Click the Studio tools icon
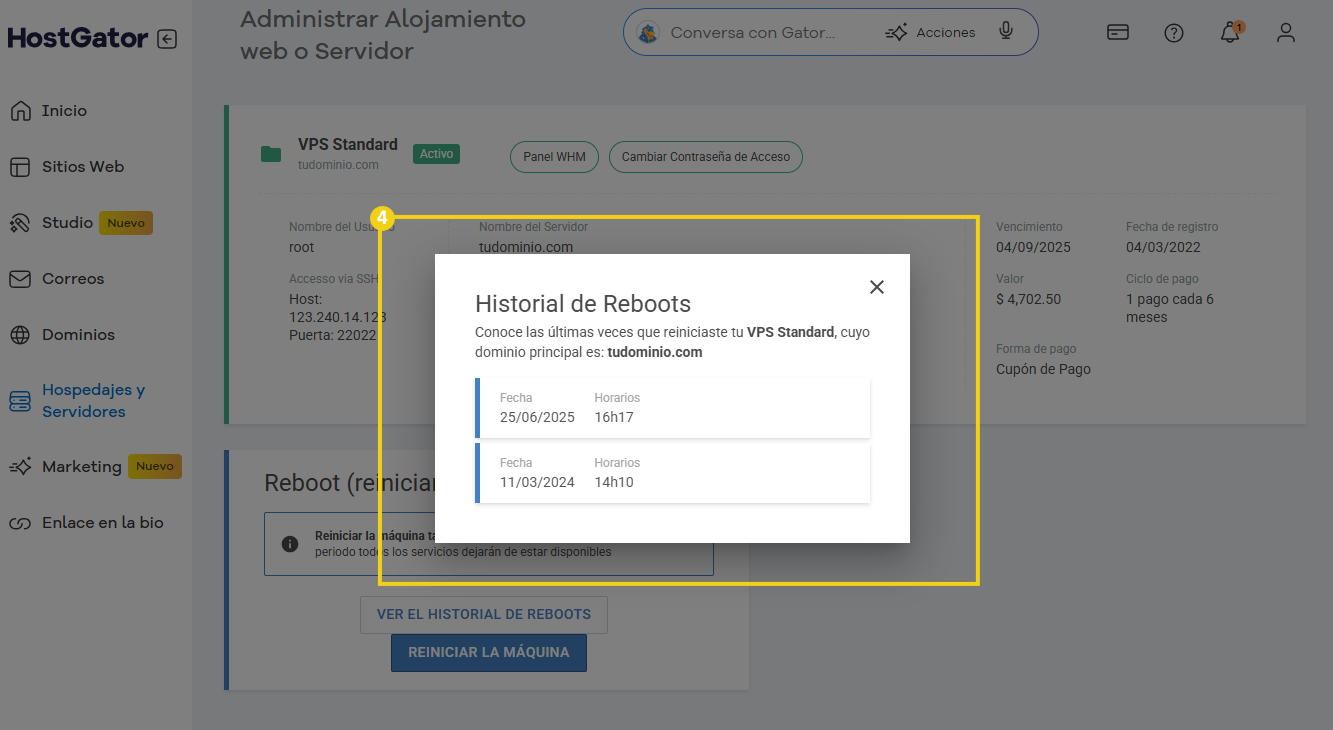 coord(20,223)
